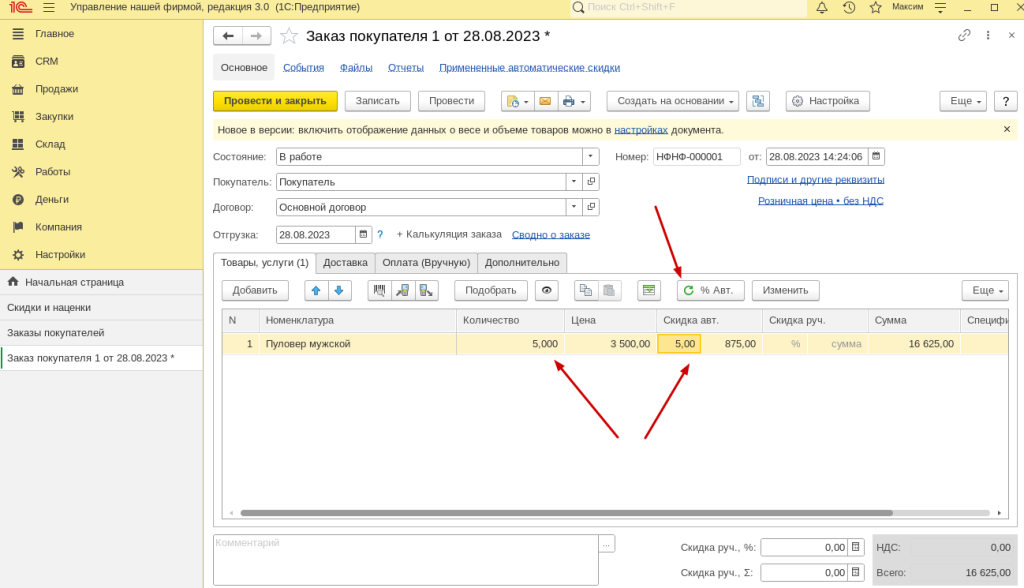Switch to Отчеты tab
1024x588 pixels.
click(x=406, y=67)
